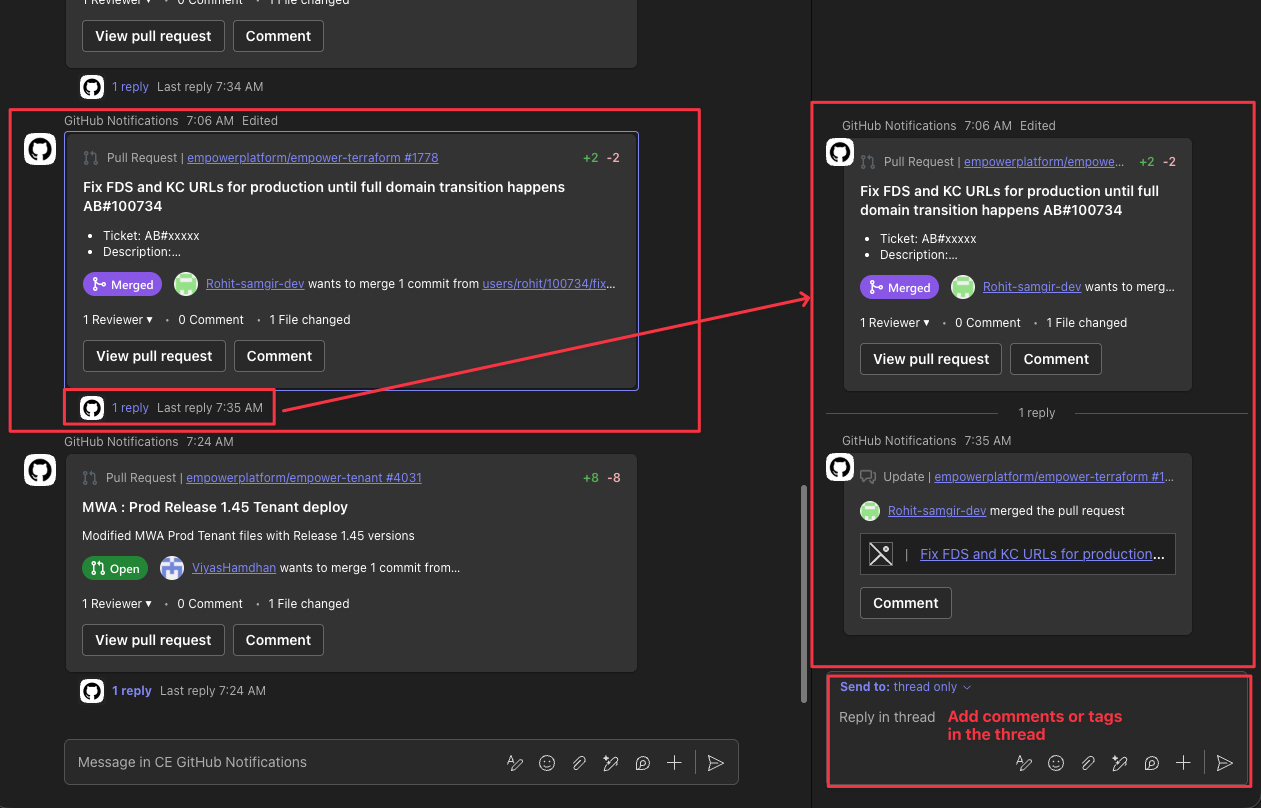Viewport: 1261px width, 808px height.
Task: Expand 1 Reviewer on terraform #1778 channel card
Action: (118, 320)
